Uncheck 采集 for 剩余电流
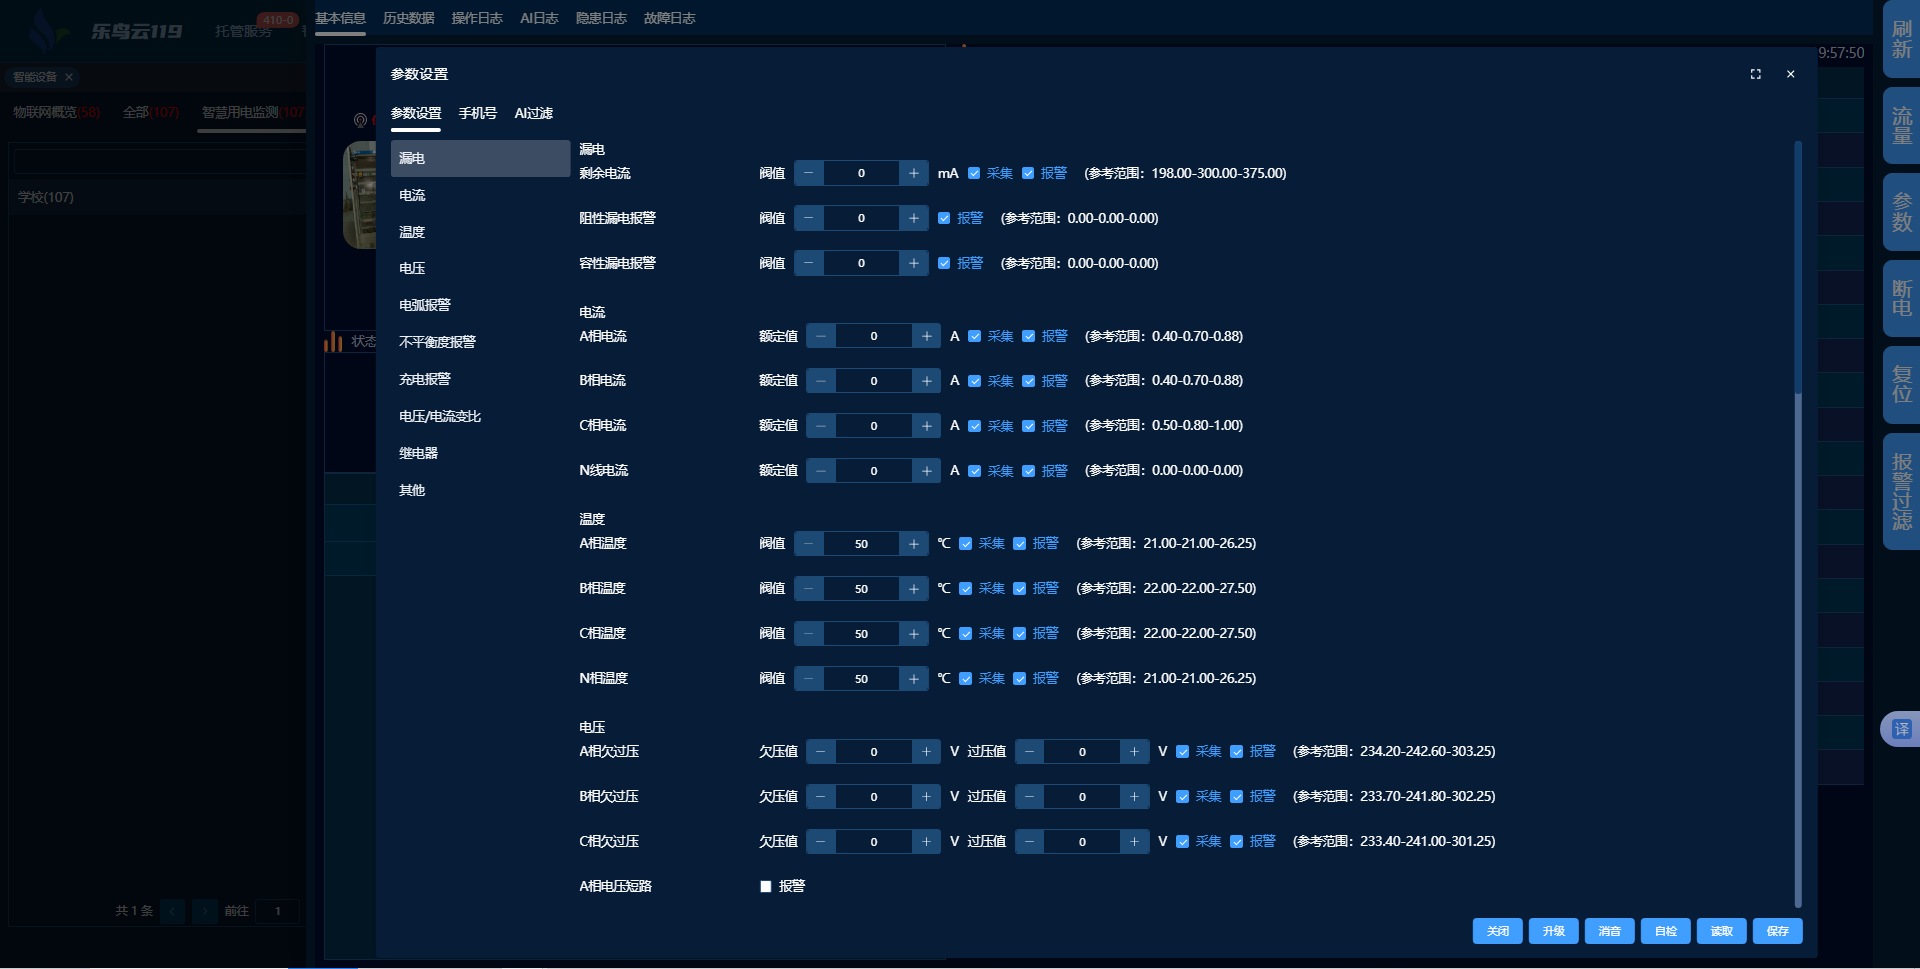1920x969 pixels. click(x=974, y=174)
